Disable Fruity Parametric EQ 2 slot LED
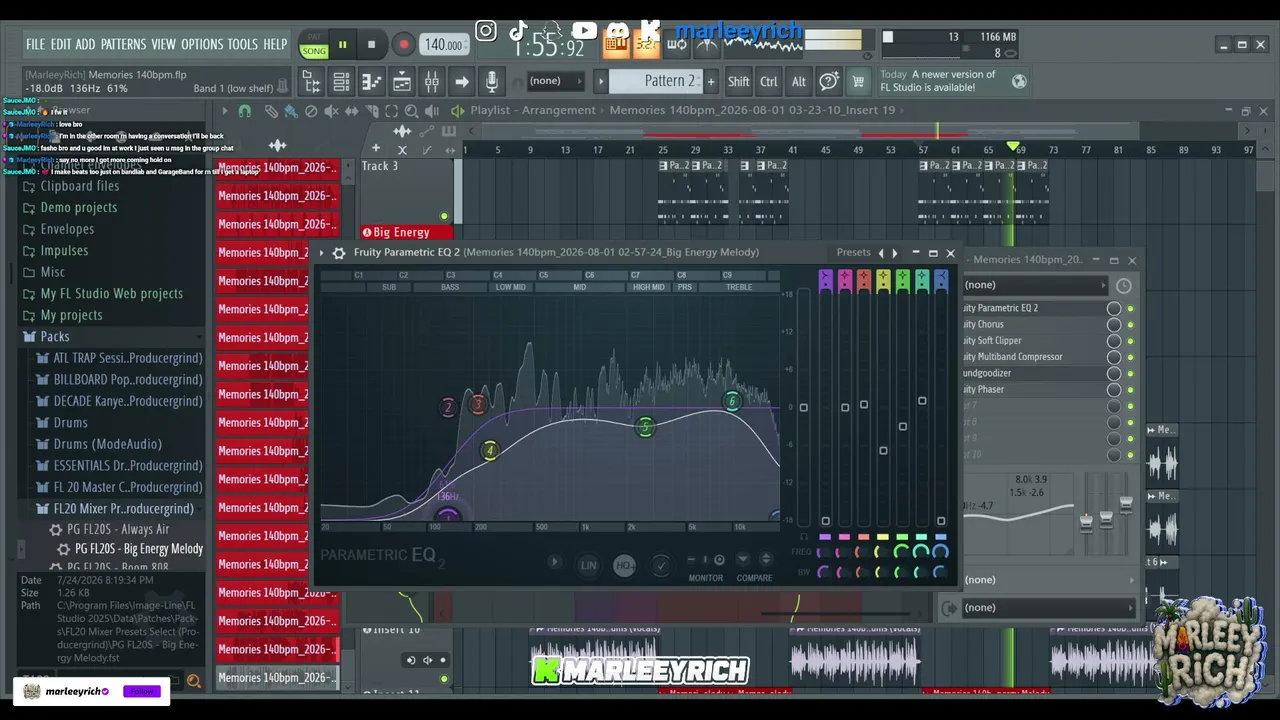 [1130, 308]
